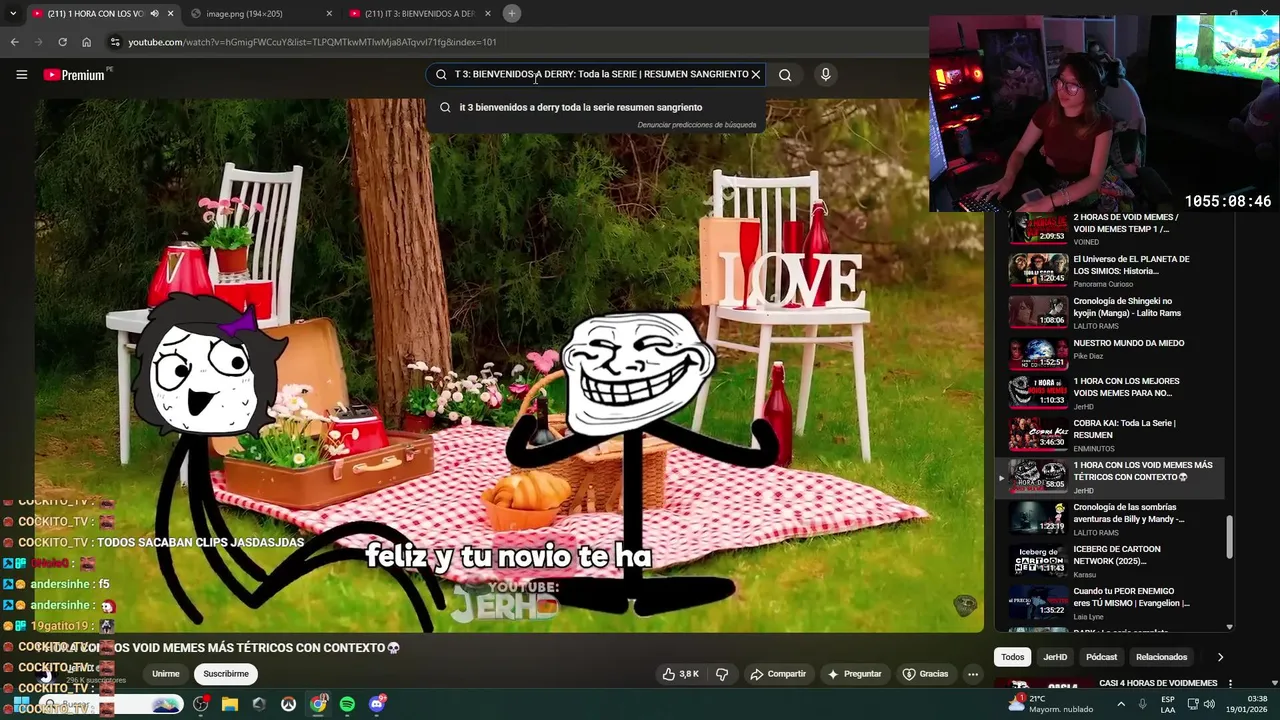Open Google Chrome from the taskbar
This screenshot has width=1280, height=720.
point(318,704)
